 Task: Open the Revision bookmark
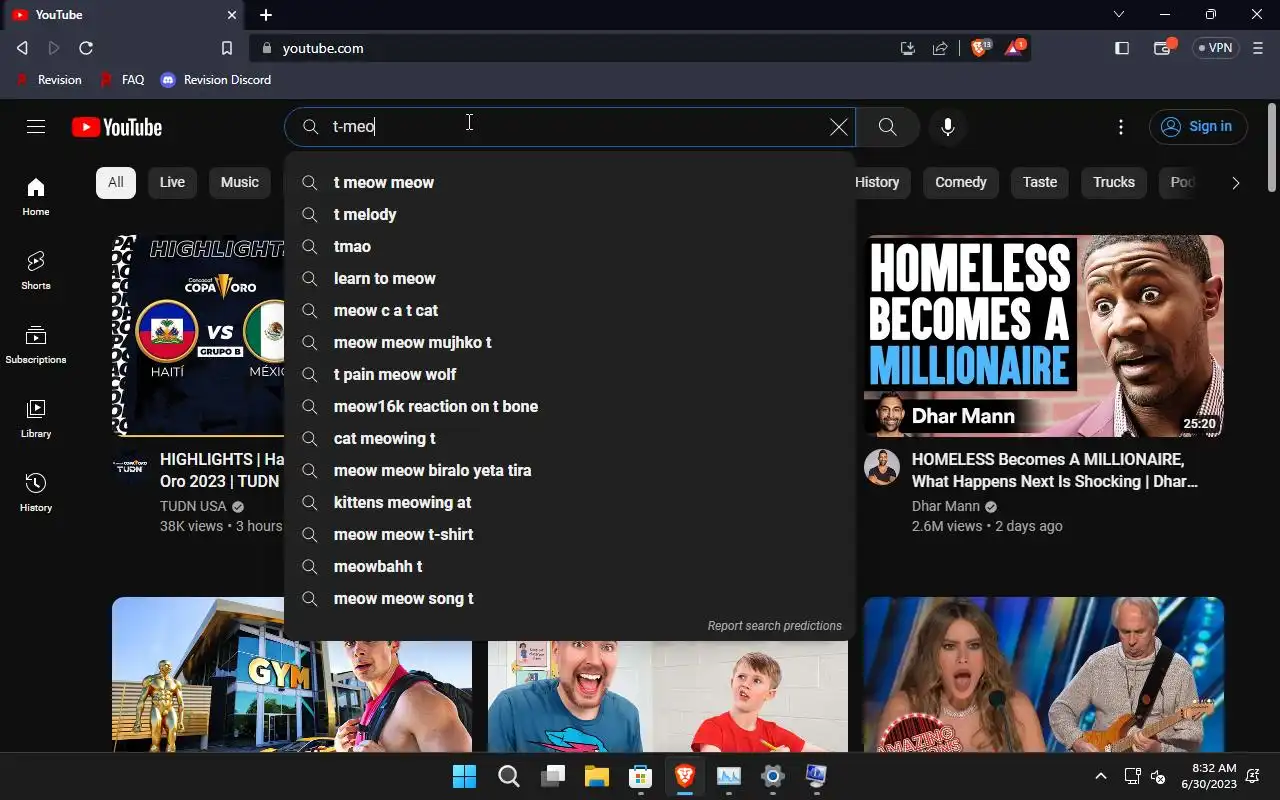pyautogui.click(x=48, y=80)
